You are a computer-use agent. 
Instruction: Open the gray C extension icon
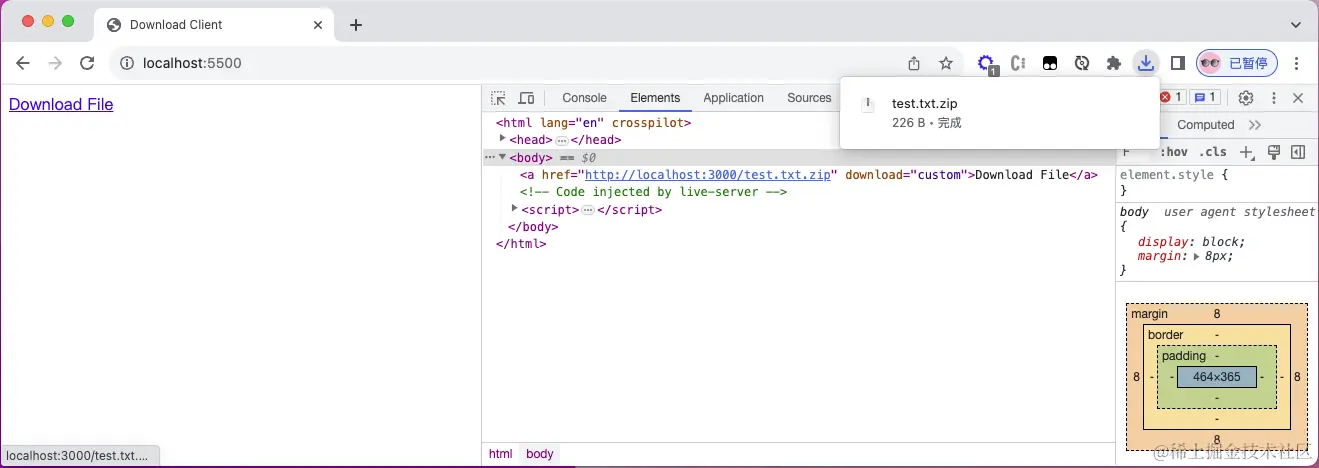(1019, 63)
